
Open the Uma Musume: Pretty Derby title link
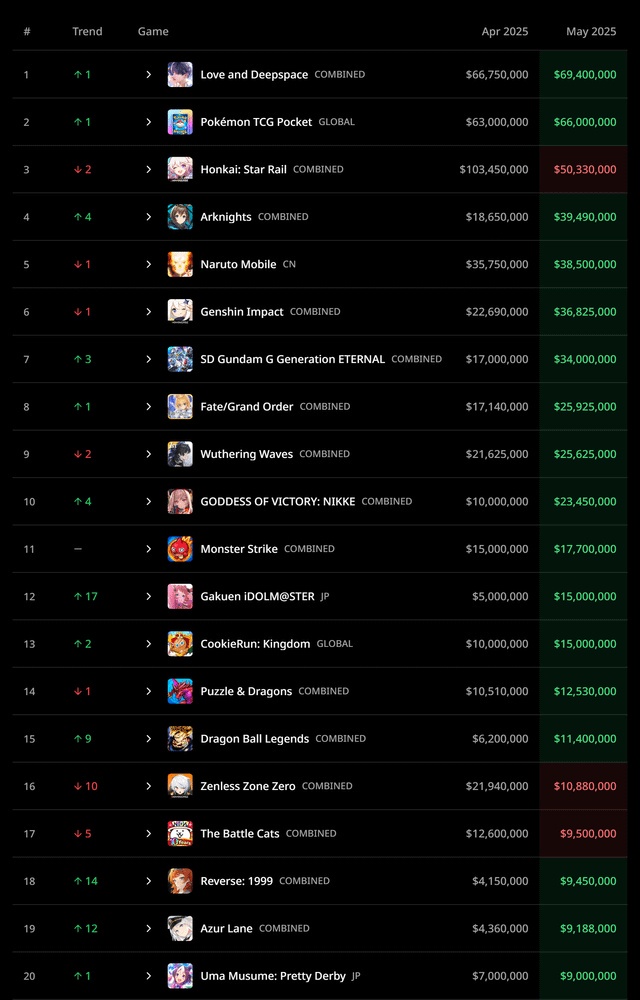(x=272, y=976)
